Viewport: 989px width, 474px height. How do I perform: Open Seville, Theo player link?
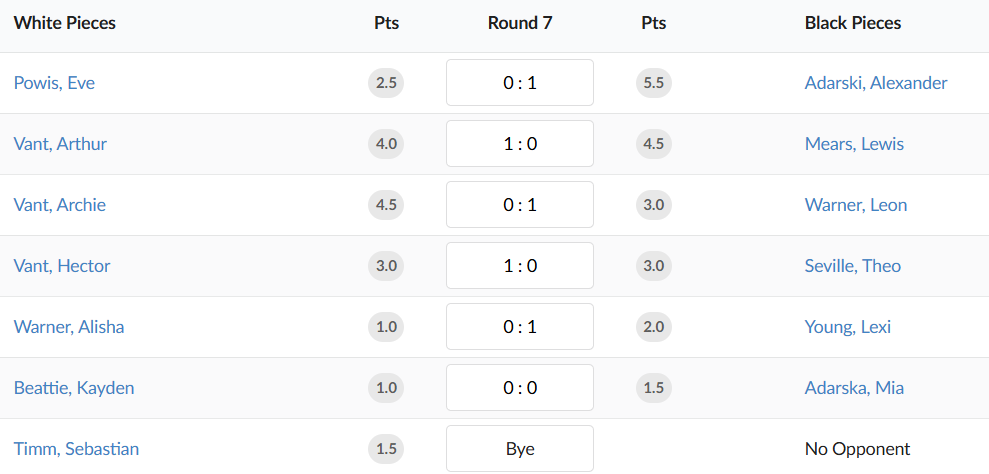point(852,266)
